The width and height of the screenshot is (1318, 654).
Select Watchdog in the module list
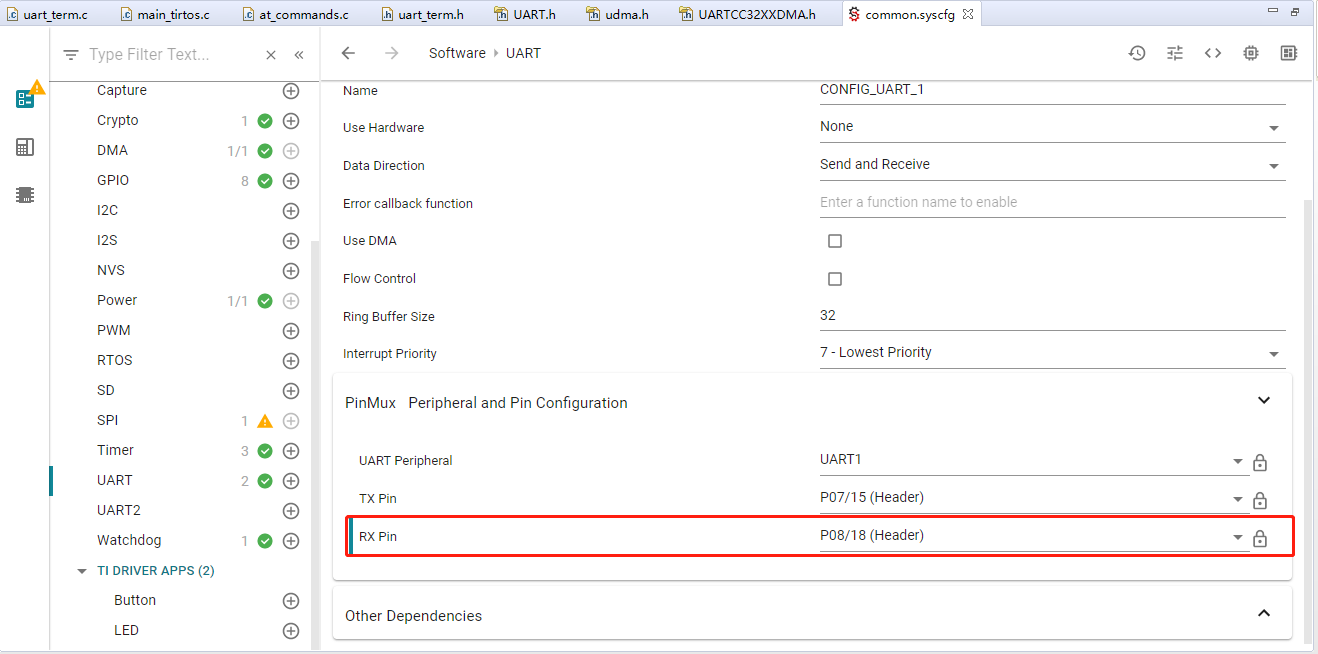click(129, 540)
